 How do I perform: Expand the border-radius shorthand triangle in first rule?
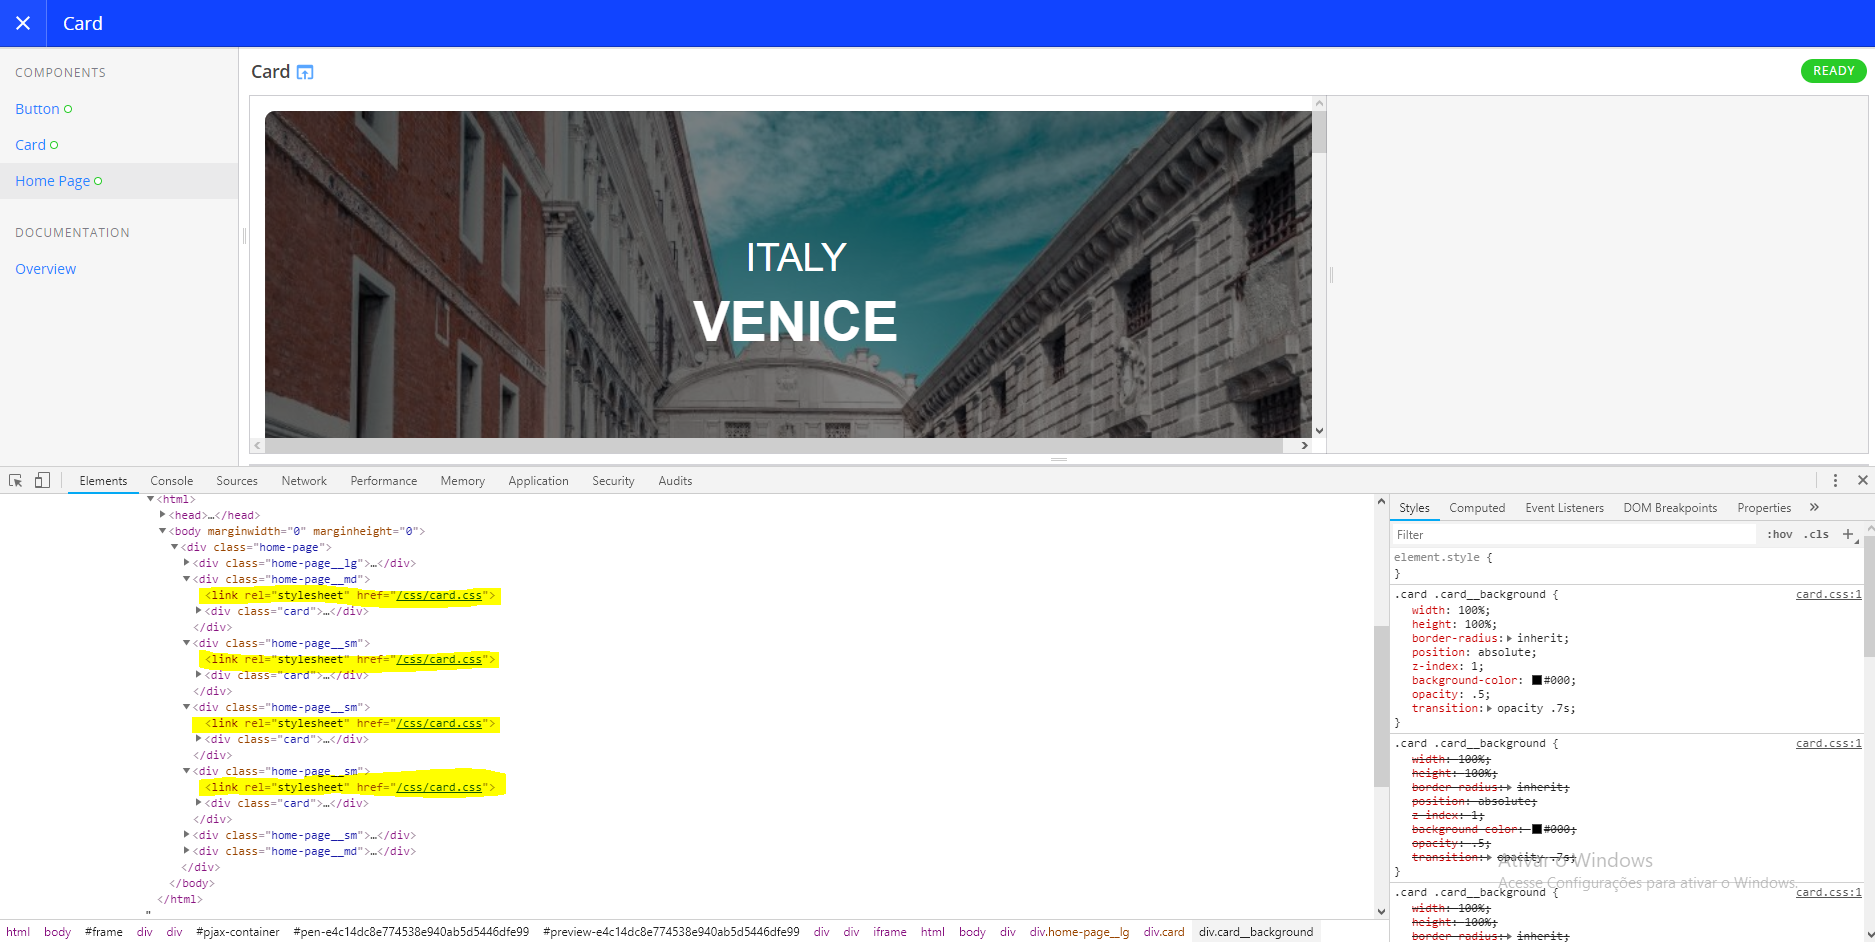(1510, 638)
